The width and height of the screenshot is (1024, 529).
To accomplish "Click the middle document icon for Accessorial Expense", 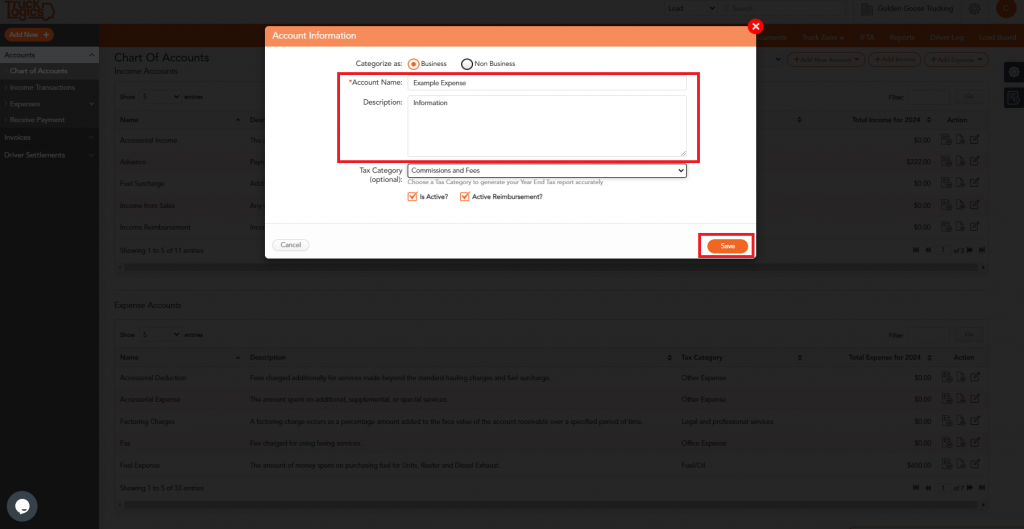I will pos(961,399).
